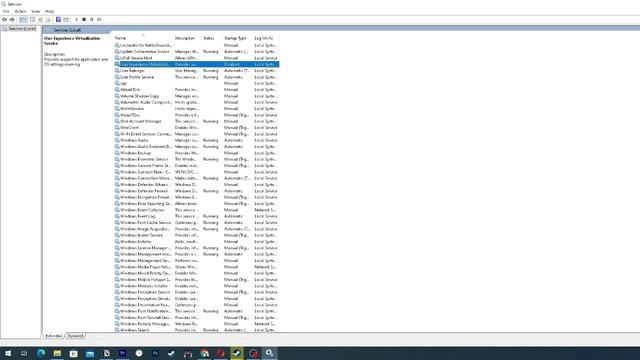Screen dimensions: 640x360
Task: Open the File menu
Action: (6, 11)
